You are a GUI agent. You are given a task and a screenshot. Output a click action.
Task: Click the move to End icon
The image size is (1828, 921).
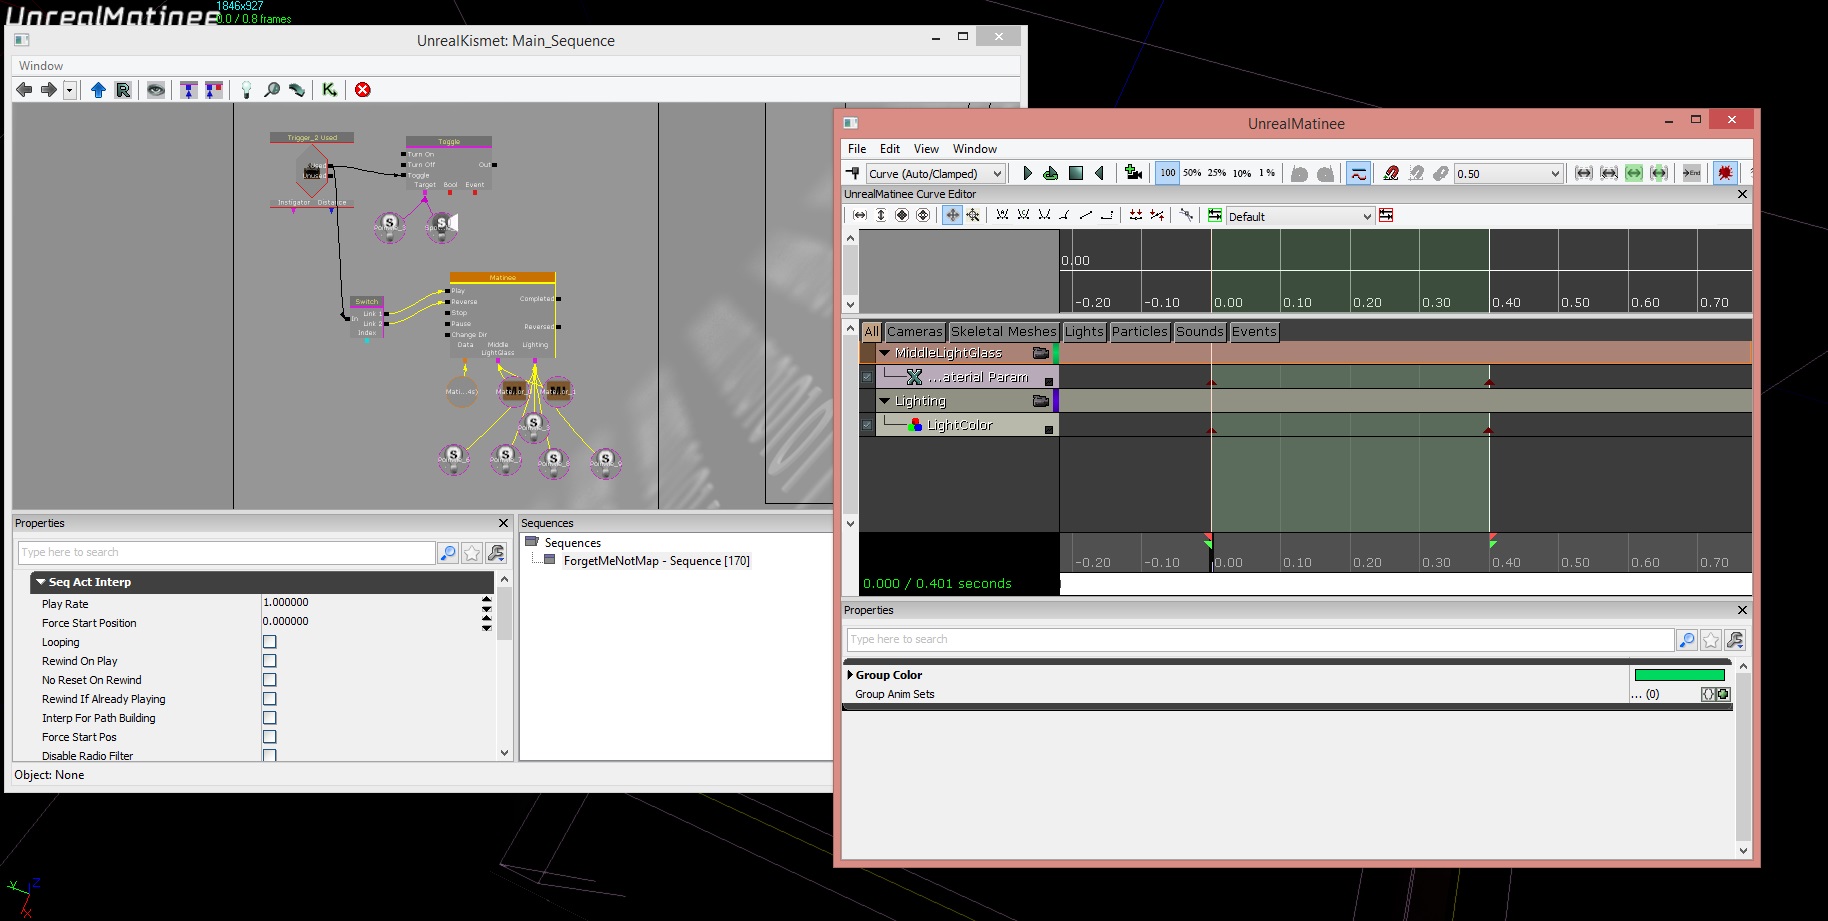tap(1691, 173)
